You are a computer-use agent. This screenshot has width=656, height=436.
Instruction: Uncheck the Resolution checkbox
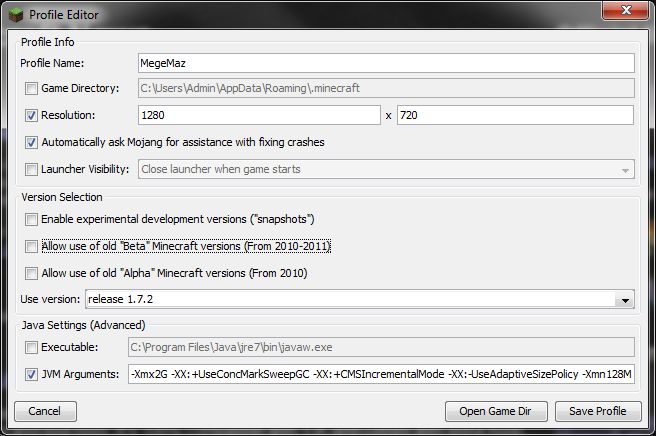click(31, 115)
